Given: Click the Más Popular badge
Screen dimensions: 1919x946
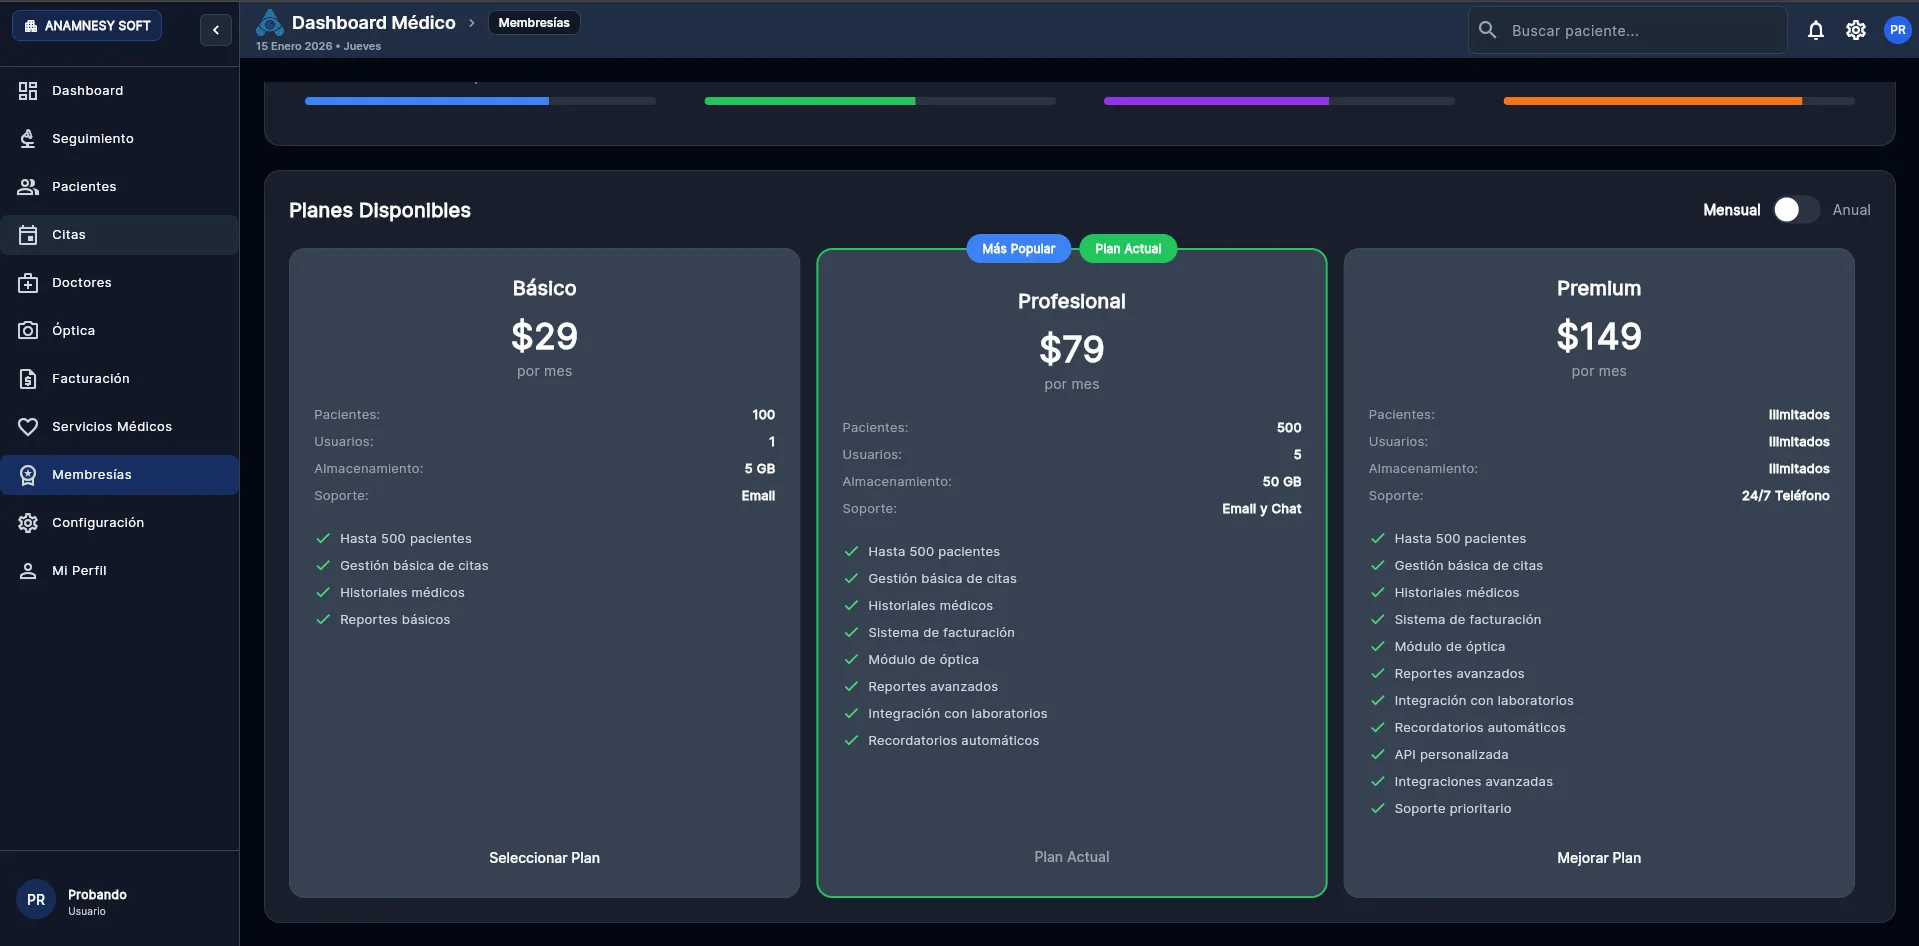Looking at the screenshot, I should 1018,249.
